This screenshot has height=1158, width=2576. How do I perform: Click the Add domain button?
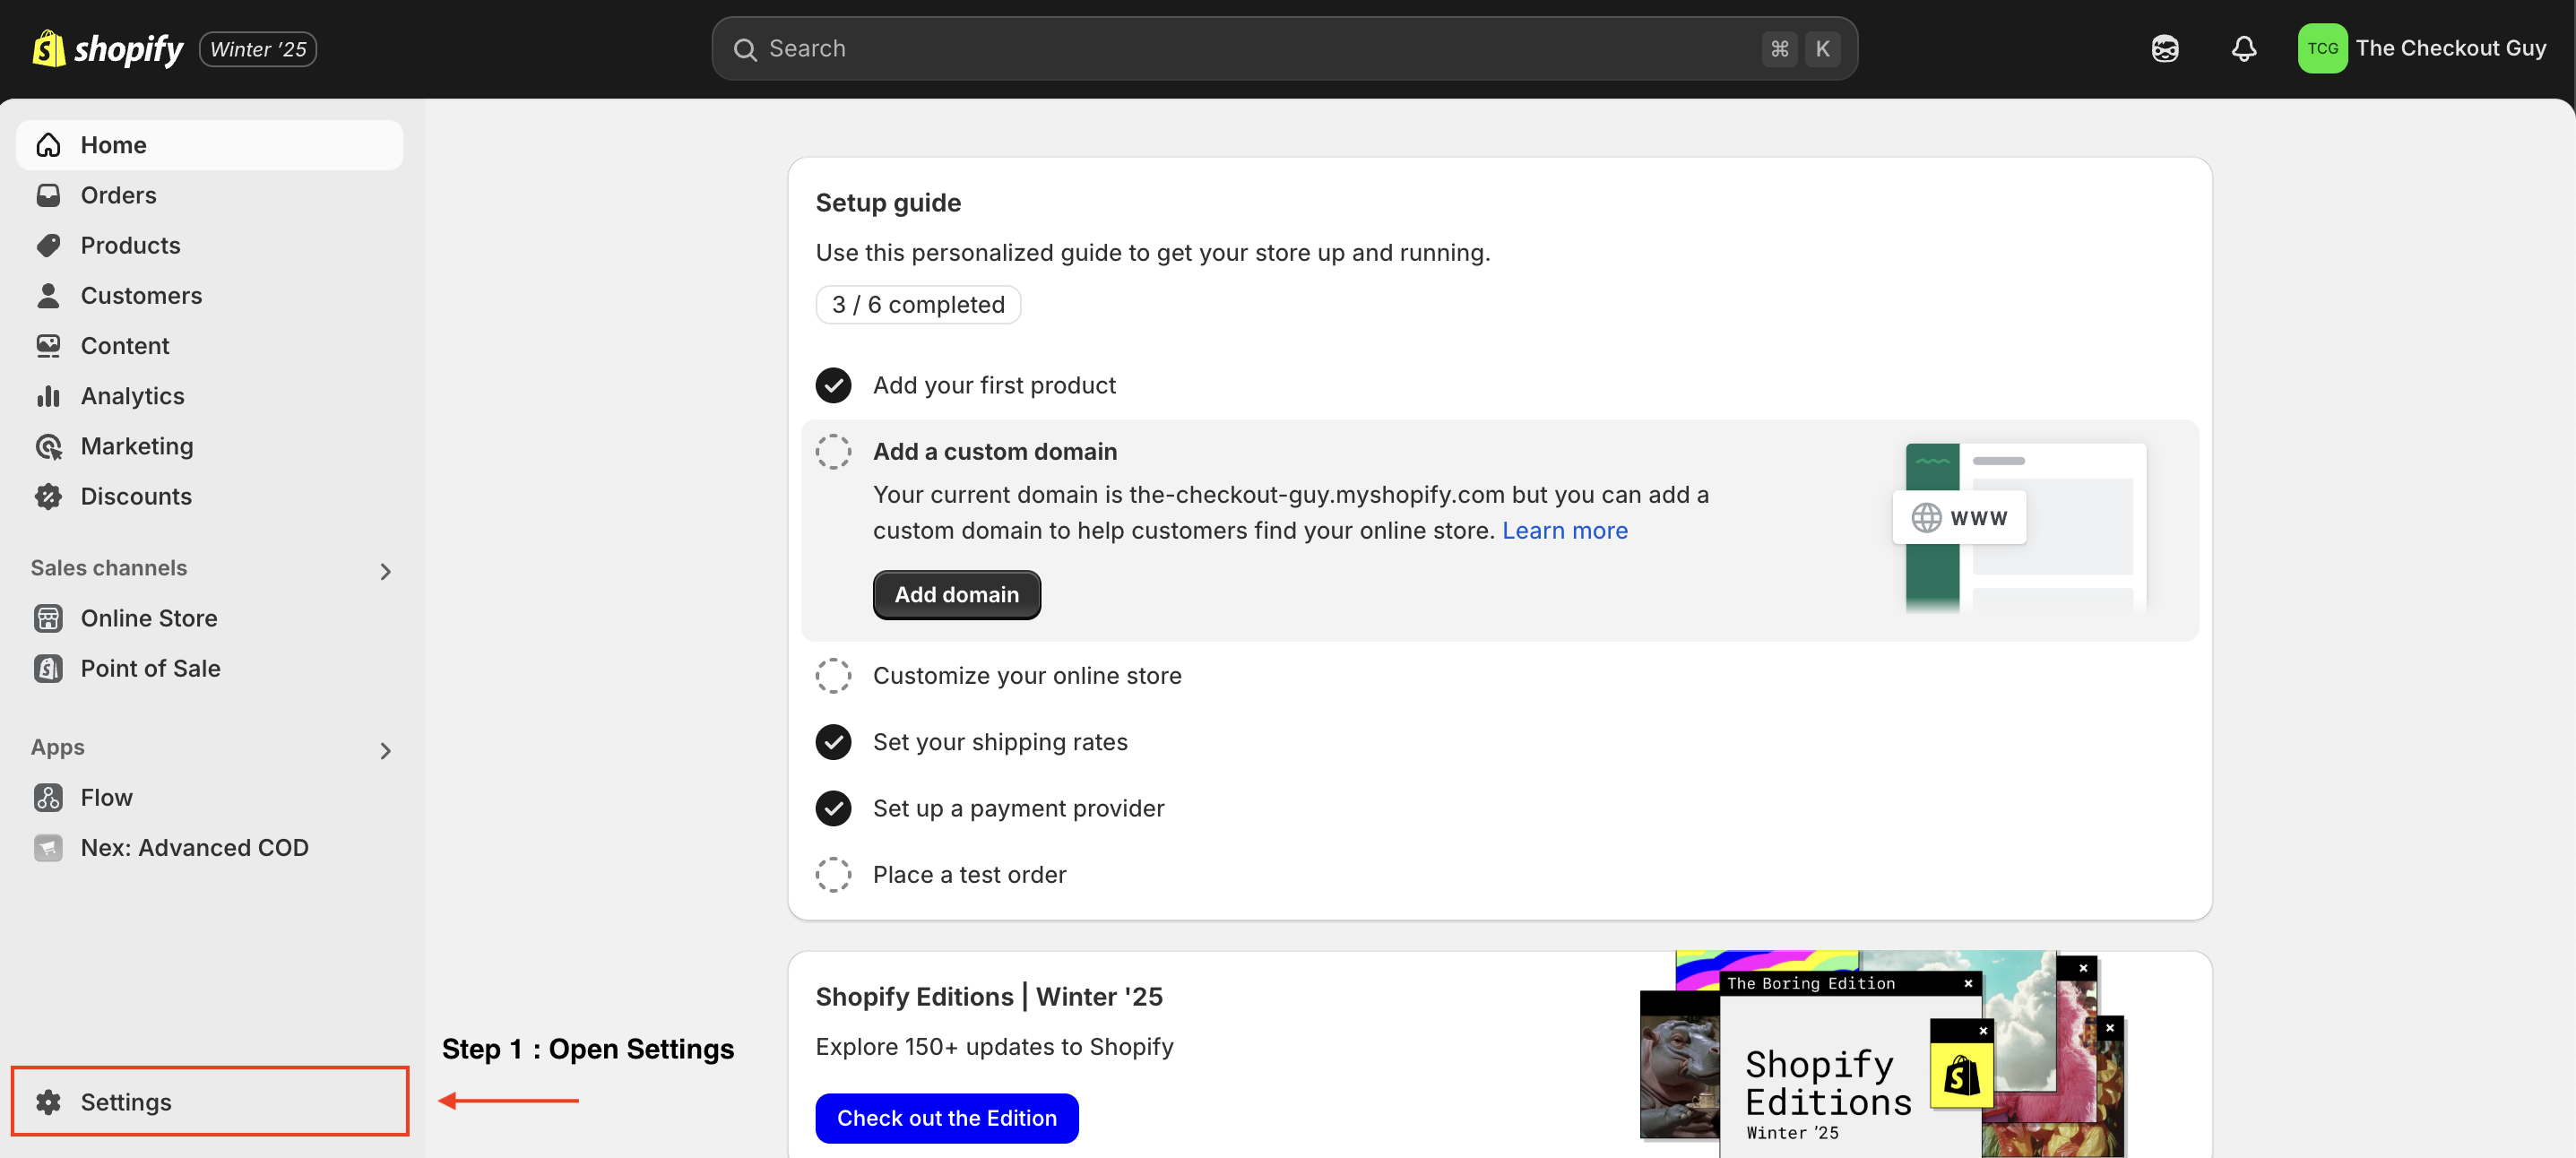tap(956, 595)
